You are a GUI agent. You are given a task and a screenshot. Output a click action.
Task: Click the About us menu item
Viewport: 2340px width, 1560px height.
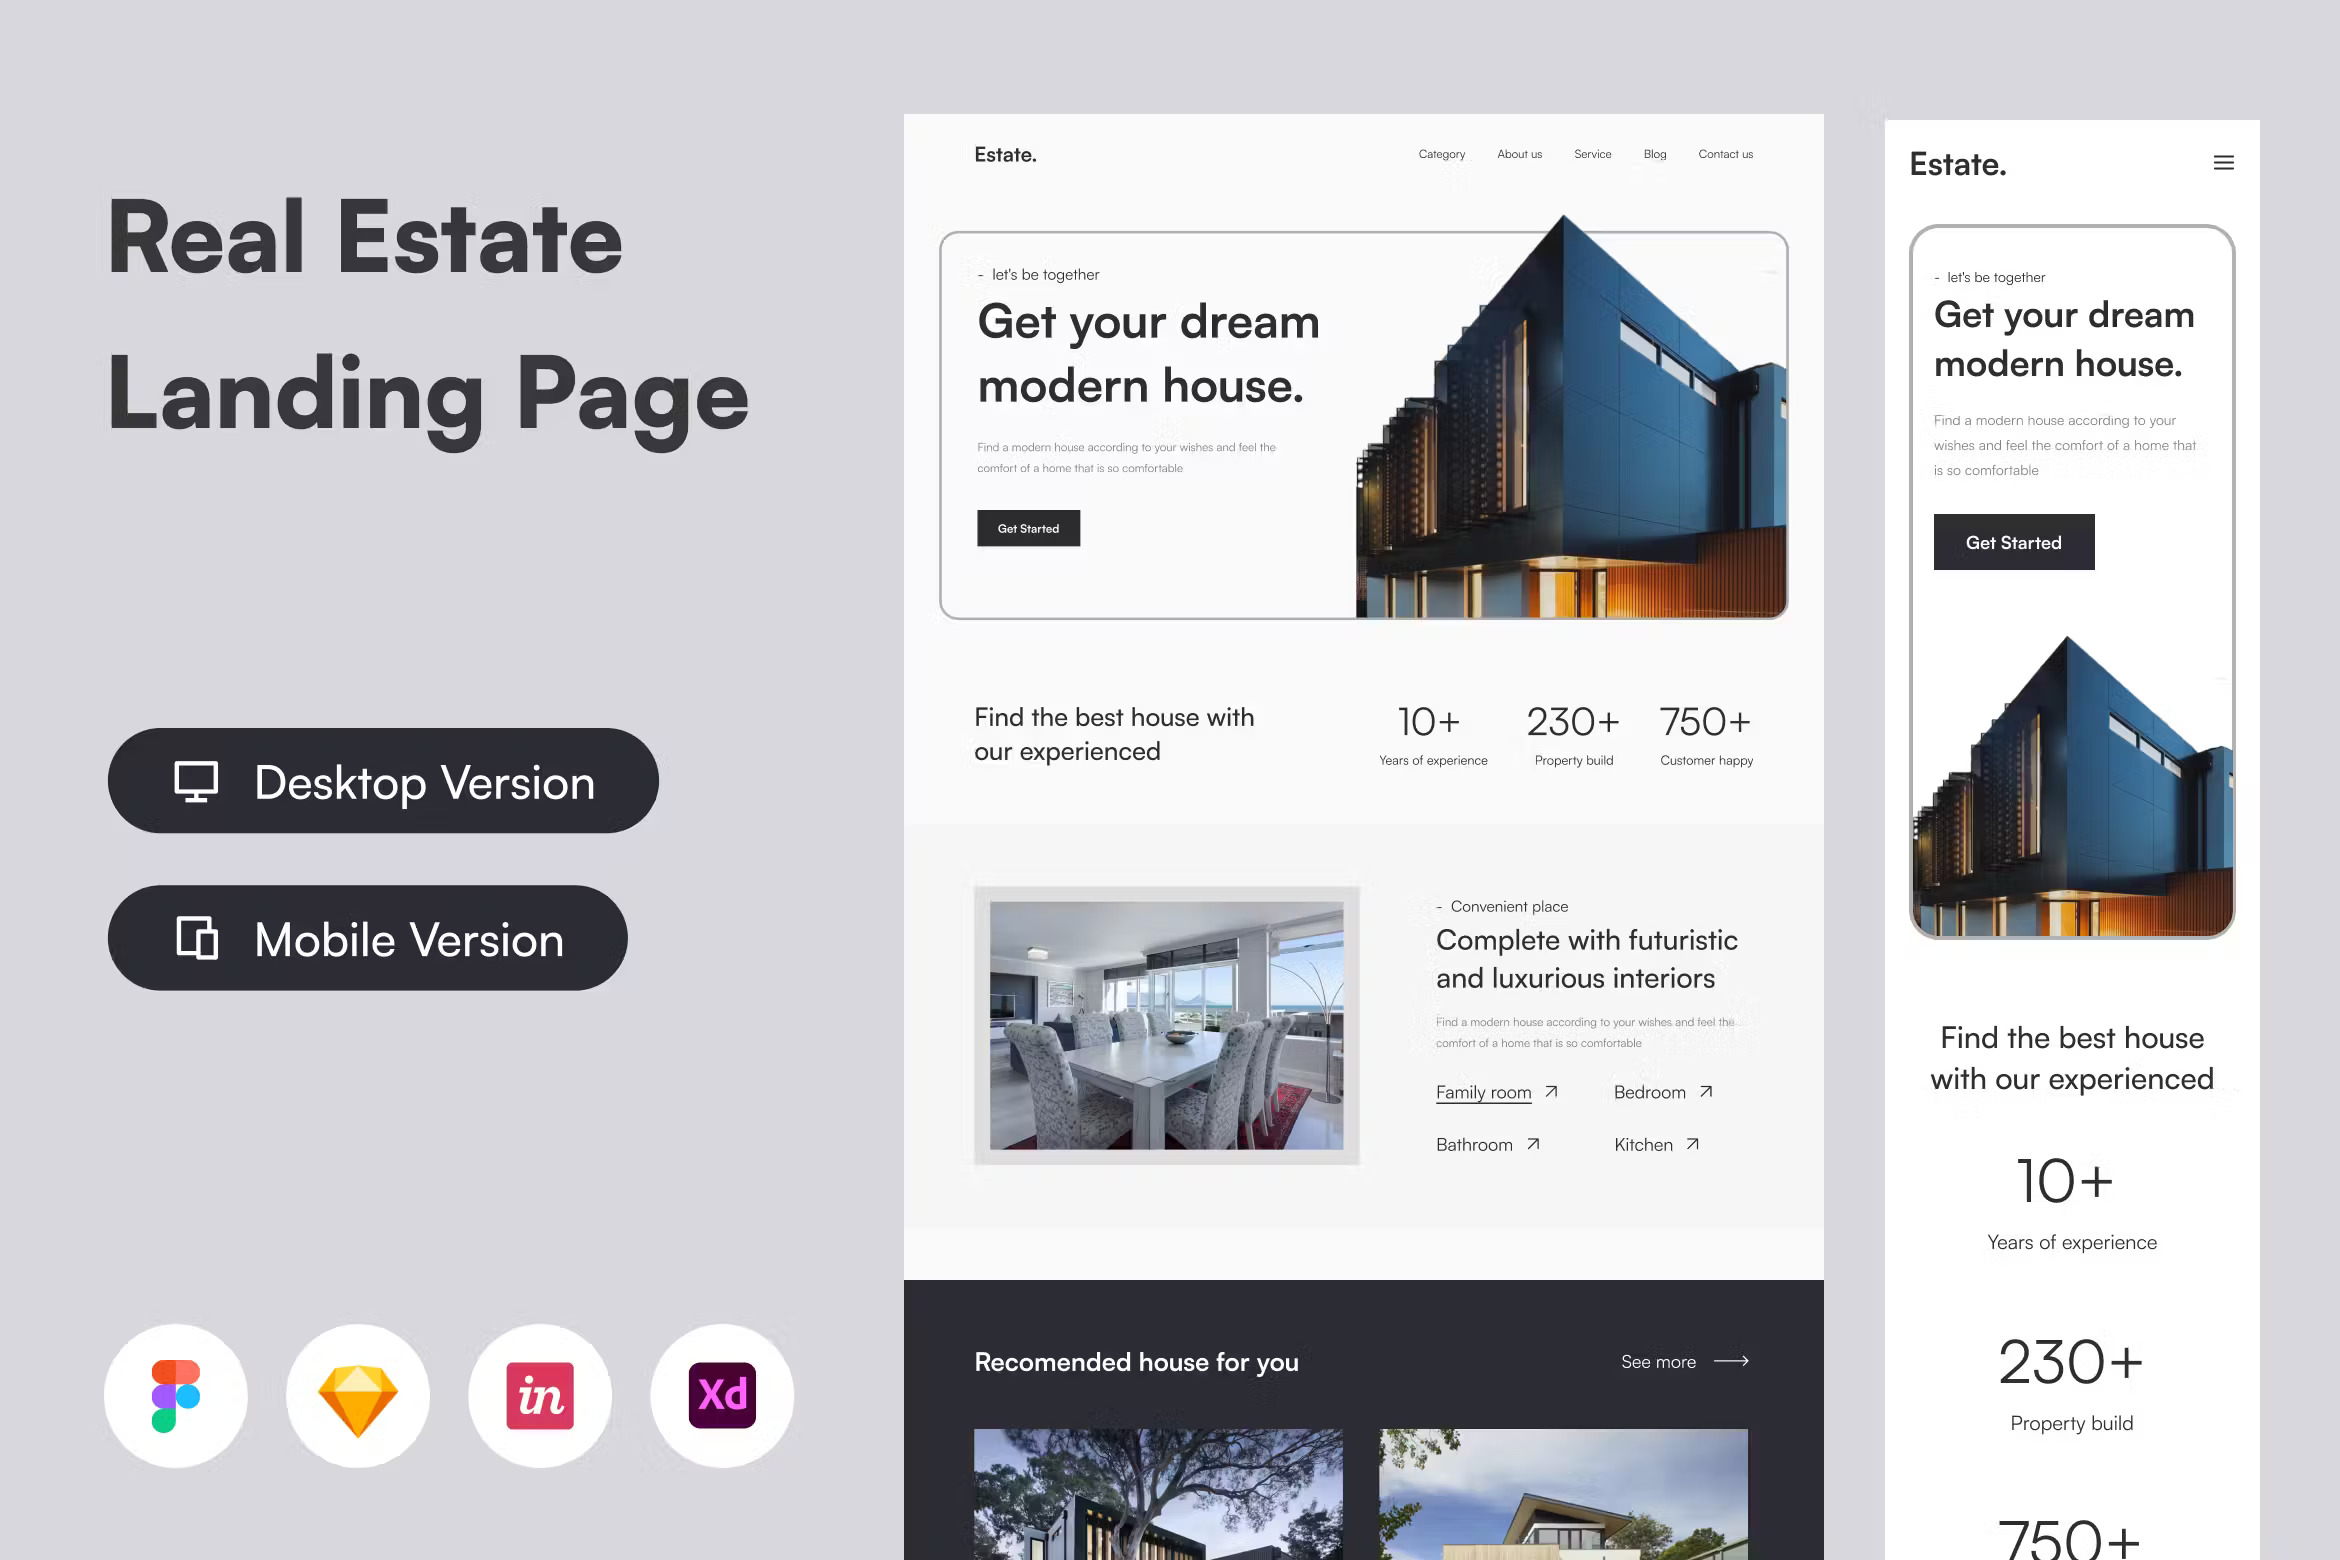click(1520, 155)
